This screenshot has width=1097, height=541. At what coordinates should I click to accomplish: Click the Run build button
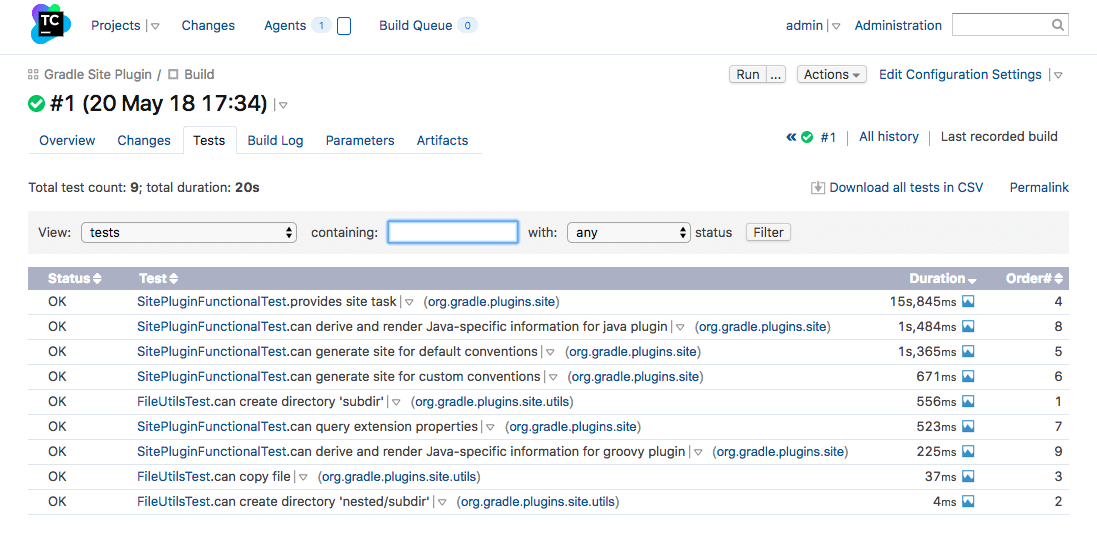(747, 75)
